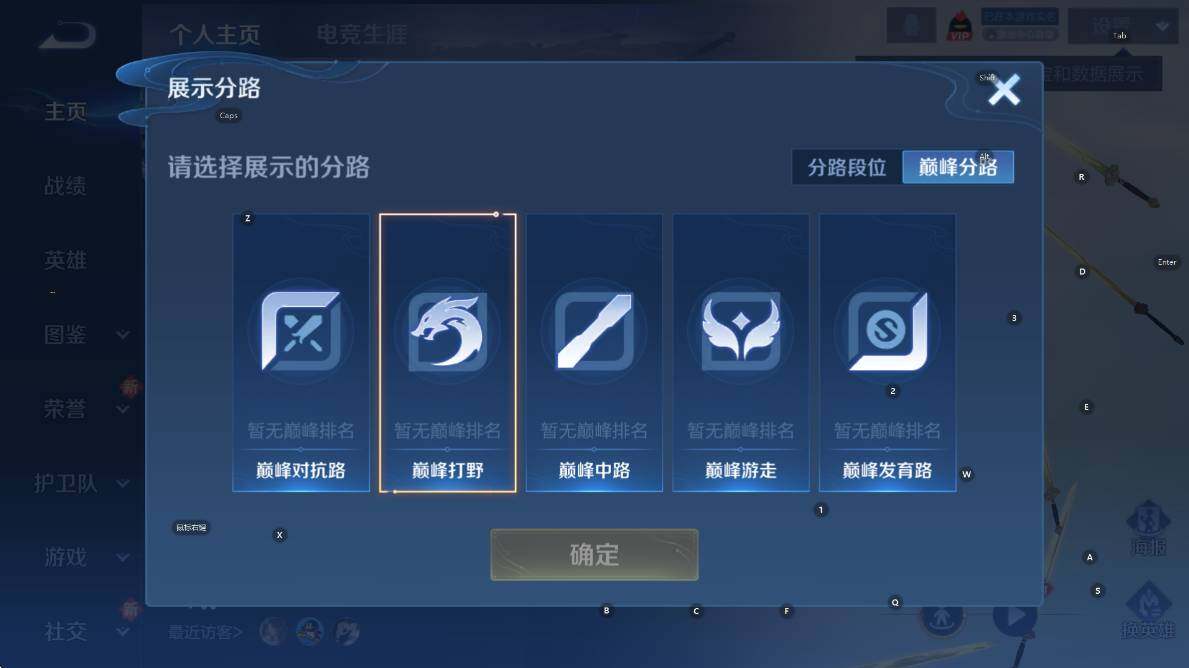Choose the 巅峰中路 diagonal lane icon
Viewport: 1189px width, 668px height.
pos(594,331)
